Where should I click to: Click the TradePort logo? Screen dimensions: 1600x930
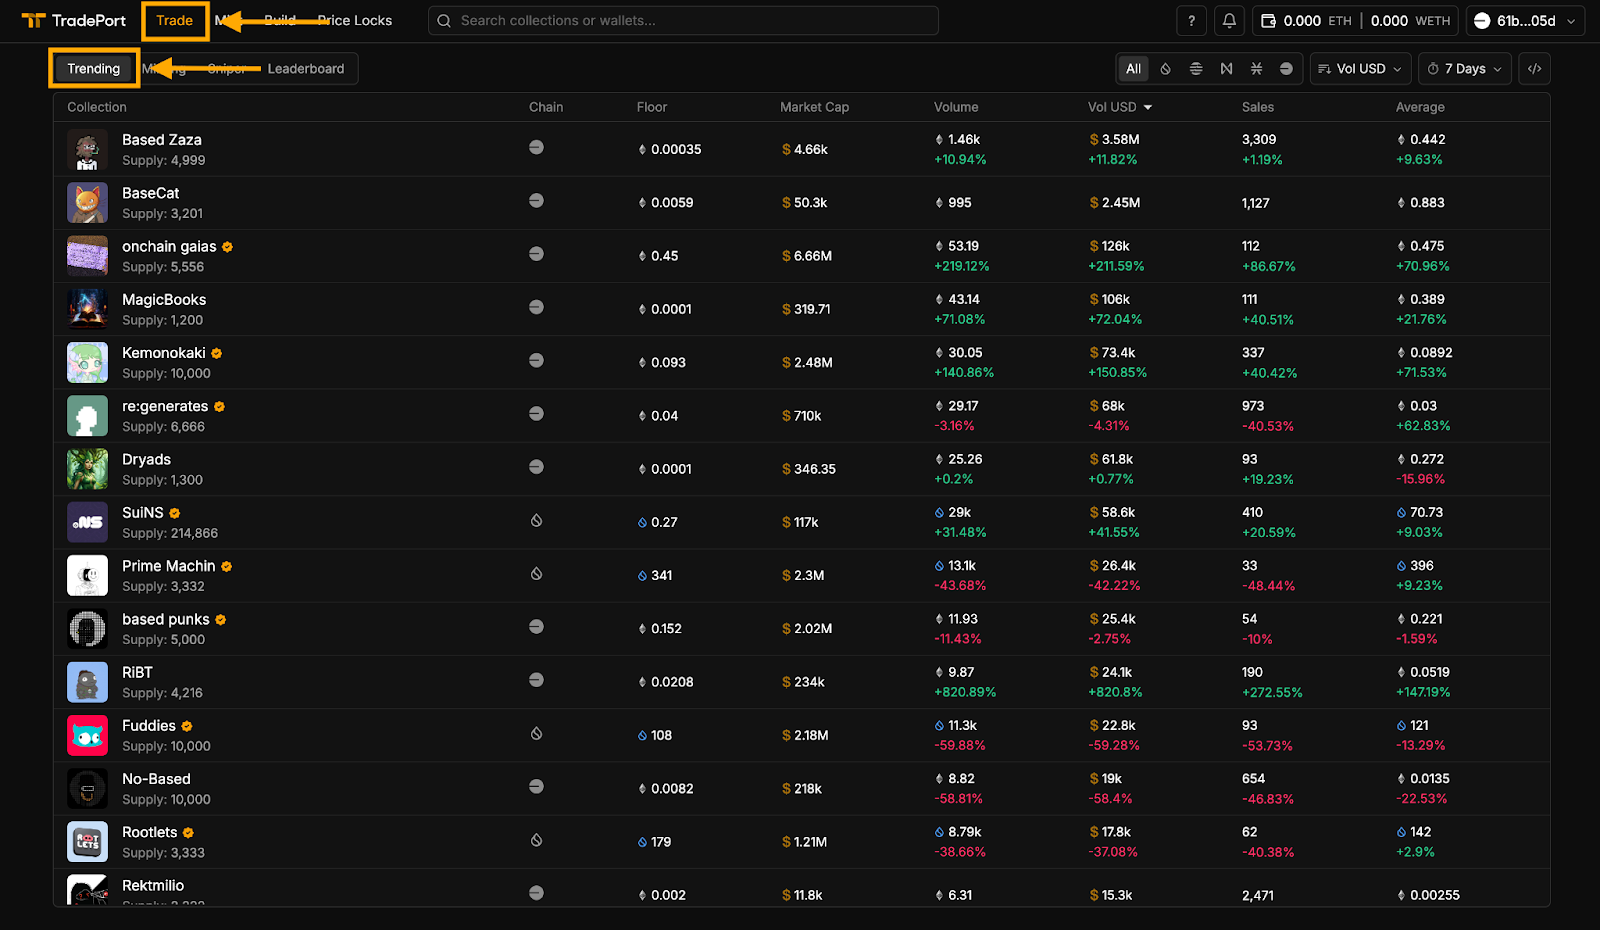click(74, 21)
